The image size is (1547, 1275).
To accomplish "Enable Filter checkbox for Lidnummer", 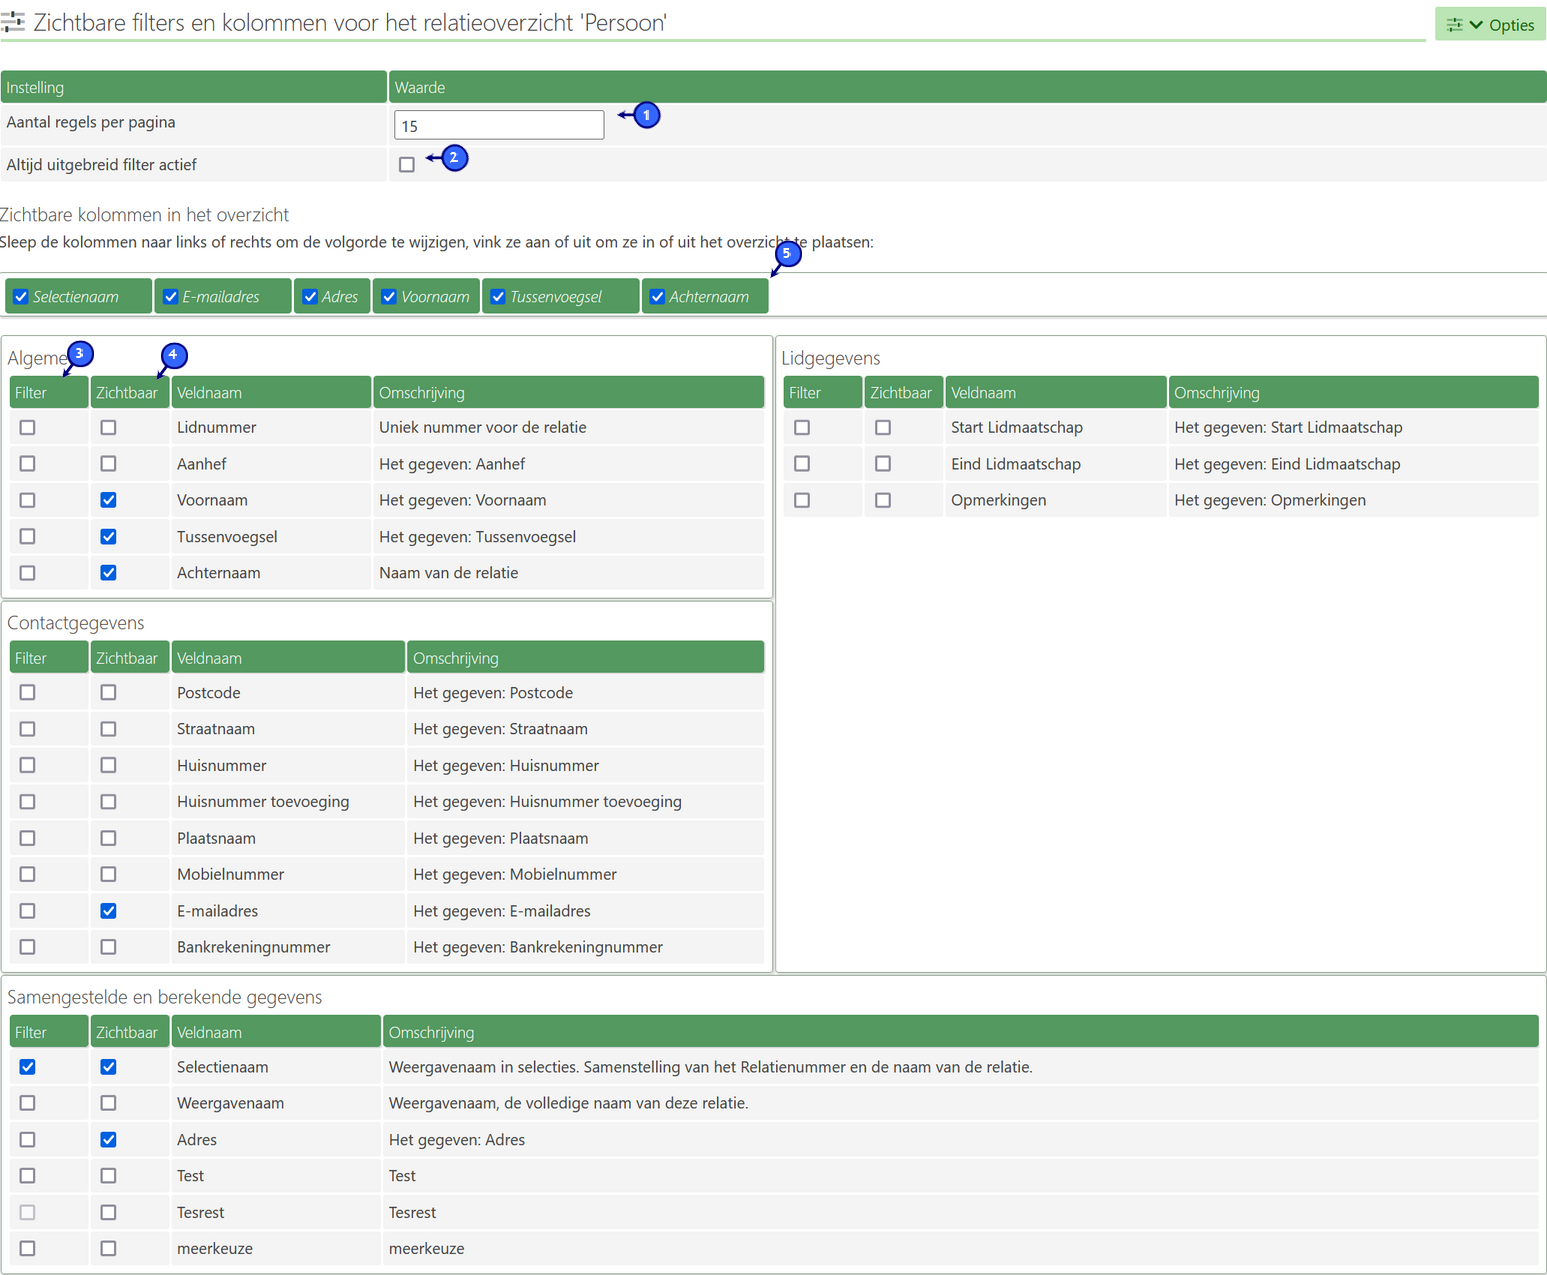I will [28, 427].
